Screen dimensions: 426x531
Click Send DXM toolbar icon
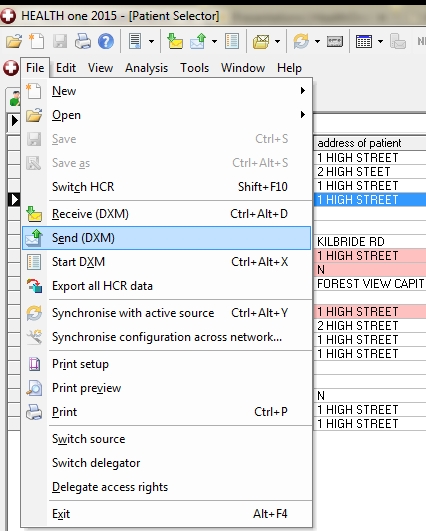[198, 41]
